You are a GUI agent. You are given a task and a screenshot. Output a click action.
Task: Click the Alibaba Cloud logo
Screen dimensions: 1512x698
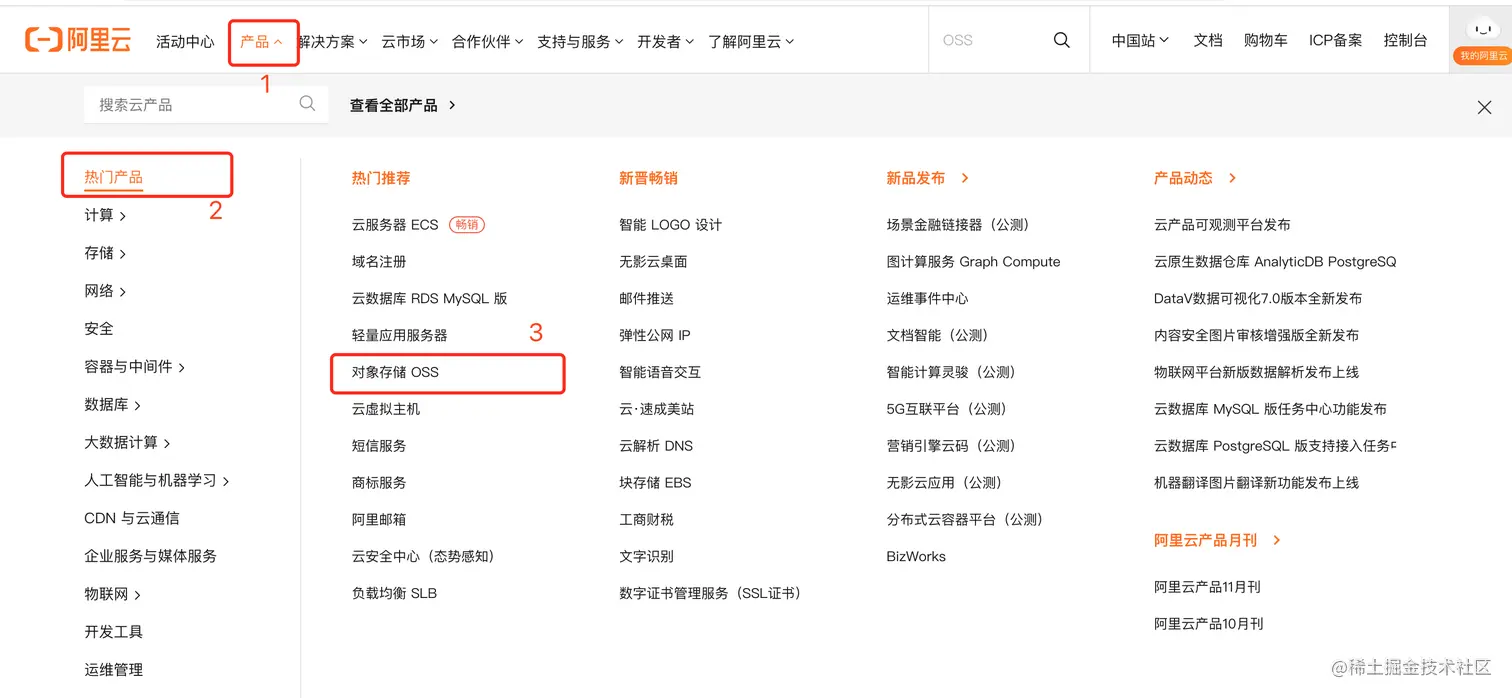click(x=78, y=40)
